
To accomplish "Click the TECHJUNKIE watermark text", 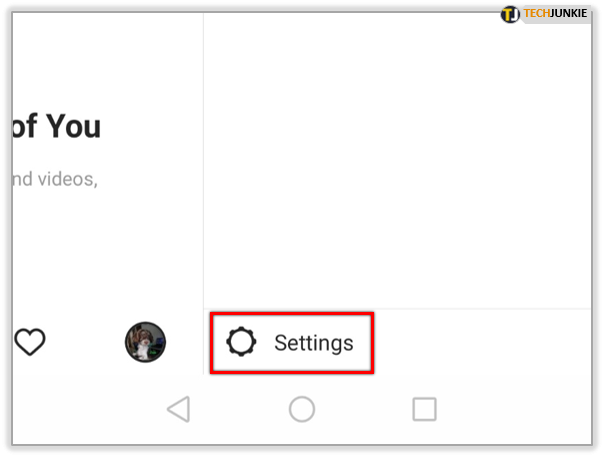I will [x=555, y=13].
